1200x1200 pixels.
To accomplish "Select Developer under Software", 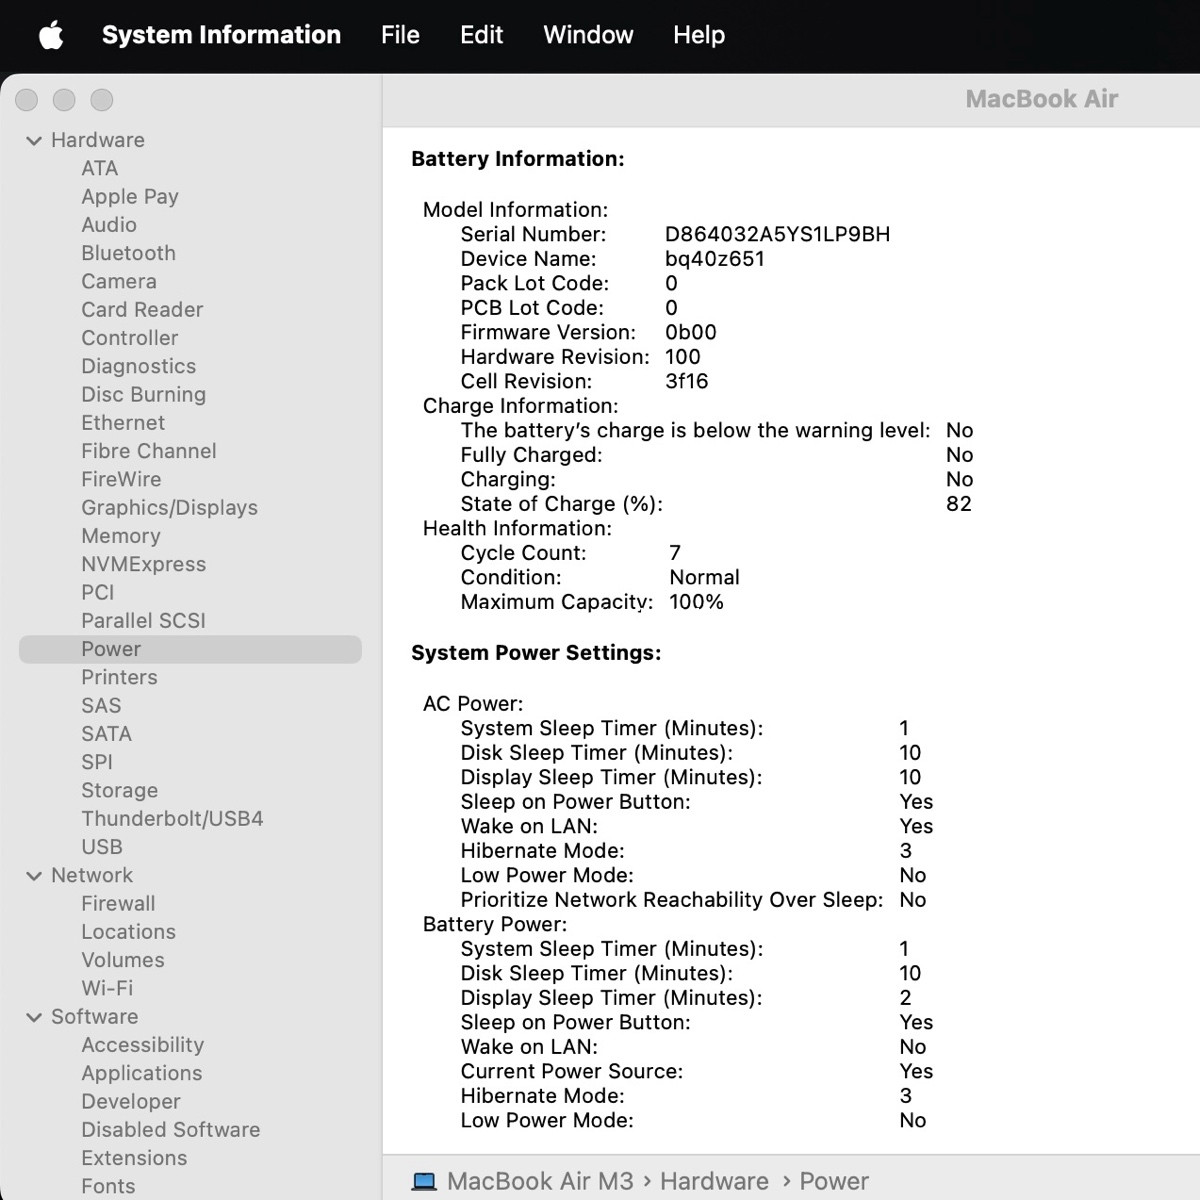I will point(131,1101).
